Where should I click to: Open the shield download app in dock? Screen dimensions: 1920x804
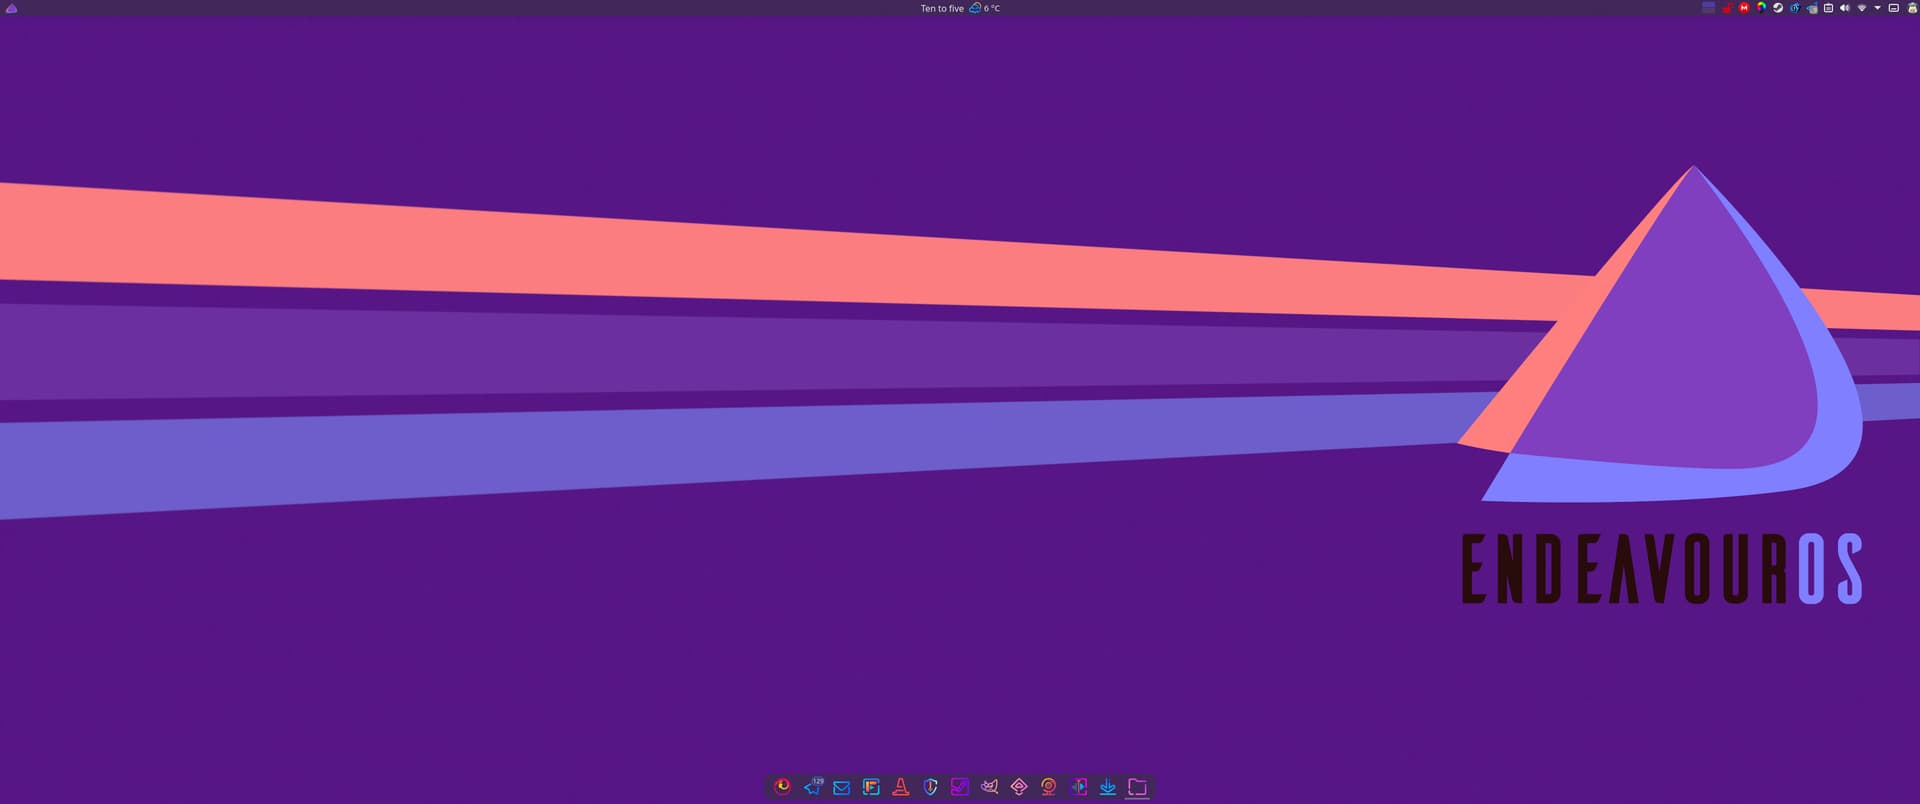point(930,787)
